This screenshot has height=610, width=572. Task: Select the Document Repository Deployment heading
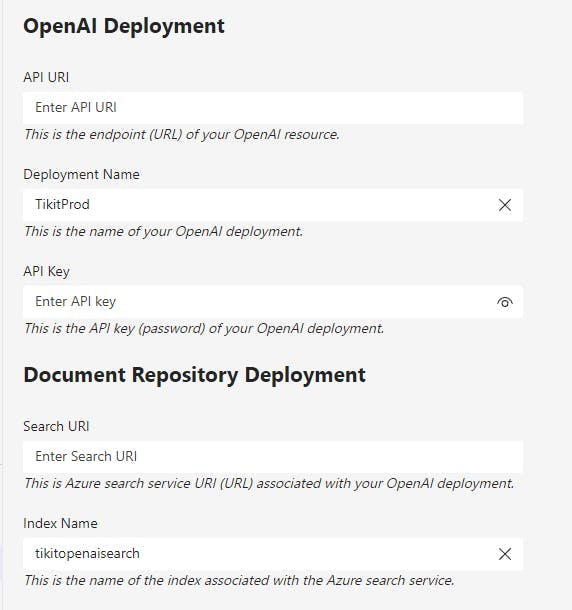(194, 375)
